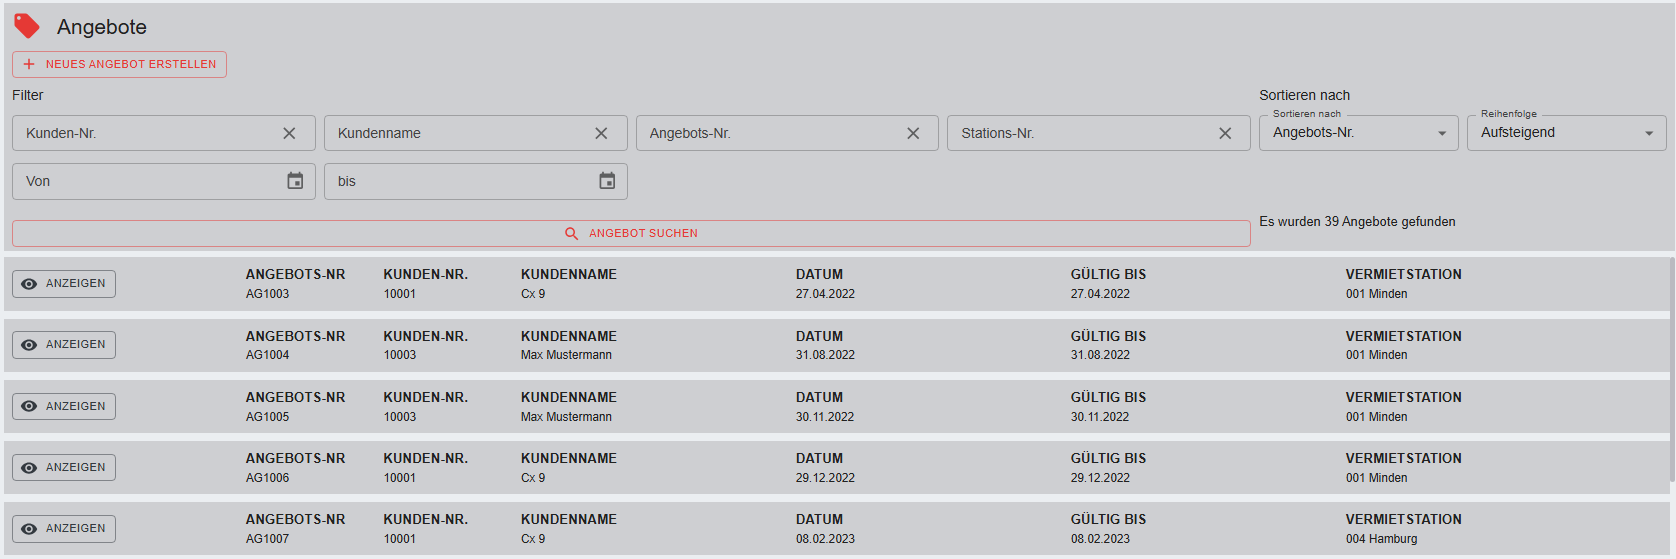Open calendar picker for Von date
The height and width of the screenshot is (559, 1676).
pos(295,181)
